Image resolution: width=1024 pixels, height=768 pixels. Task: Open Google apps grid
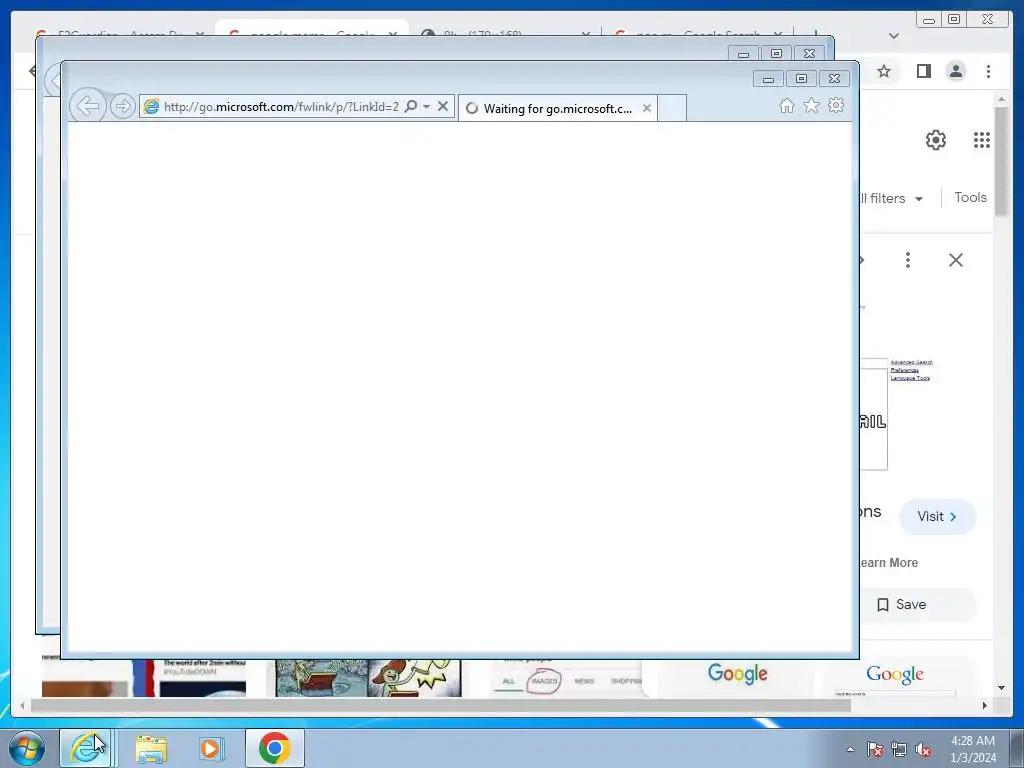[982, 140]
